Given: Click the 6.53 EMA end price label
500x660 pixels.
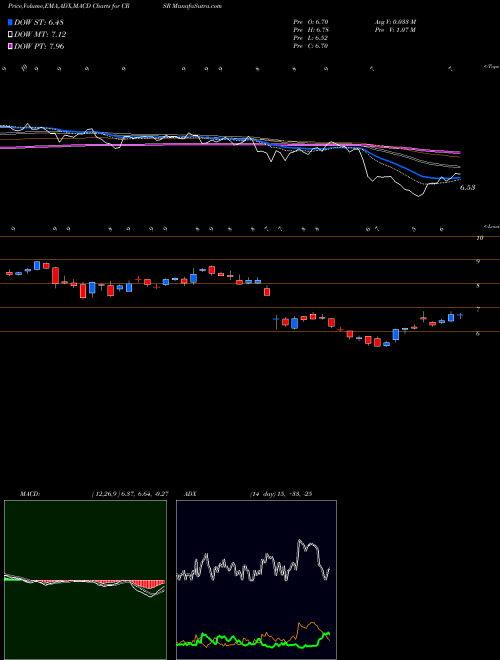Looking at the screenshot, I should [467, 187].
